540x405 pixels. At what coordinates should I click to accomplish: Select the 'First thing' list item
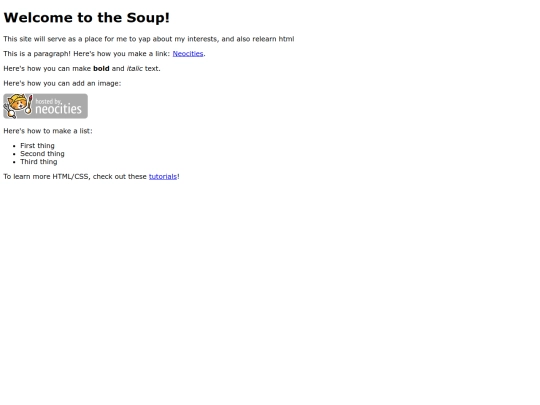pos(37,146)
